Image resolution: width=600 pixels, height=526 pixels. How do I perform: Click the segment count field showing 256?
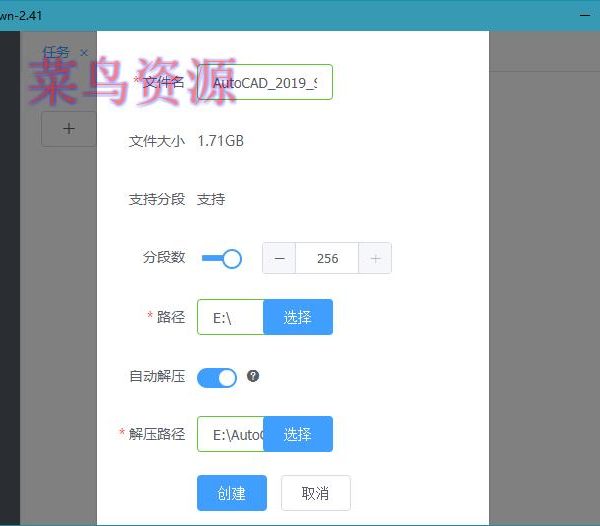tap(327, 258)
